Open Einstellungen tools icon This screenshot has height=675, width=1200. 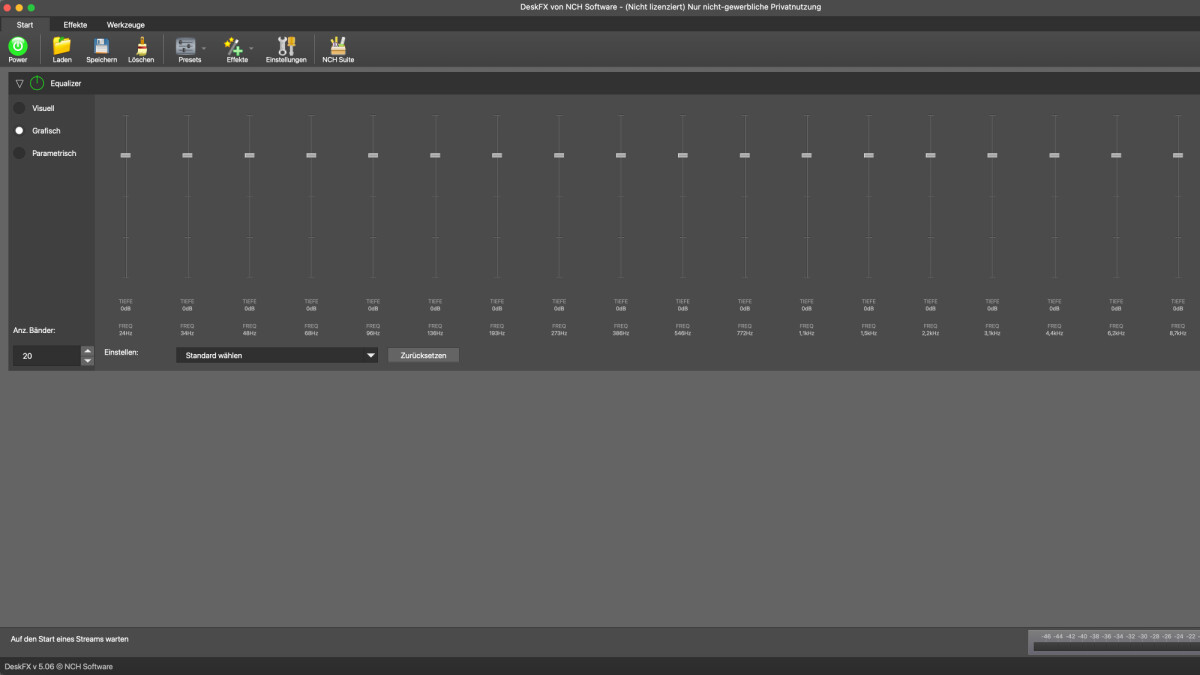tap(286, 46)
